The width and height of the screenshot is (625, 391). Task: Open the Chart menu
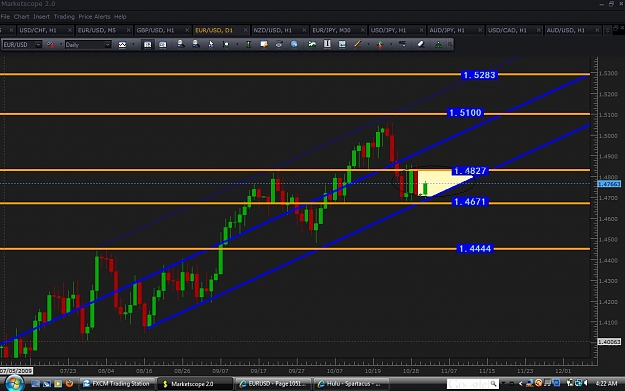[22, 17]
